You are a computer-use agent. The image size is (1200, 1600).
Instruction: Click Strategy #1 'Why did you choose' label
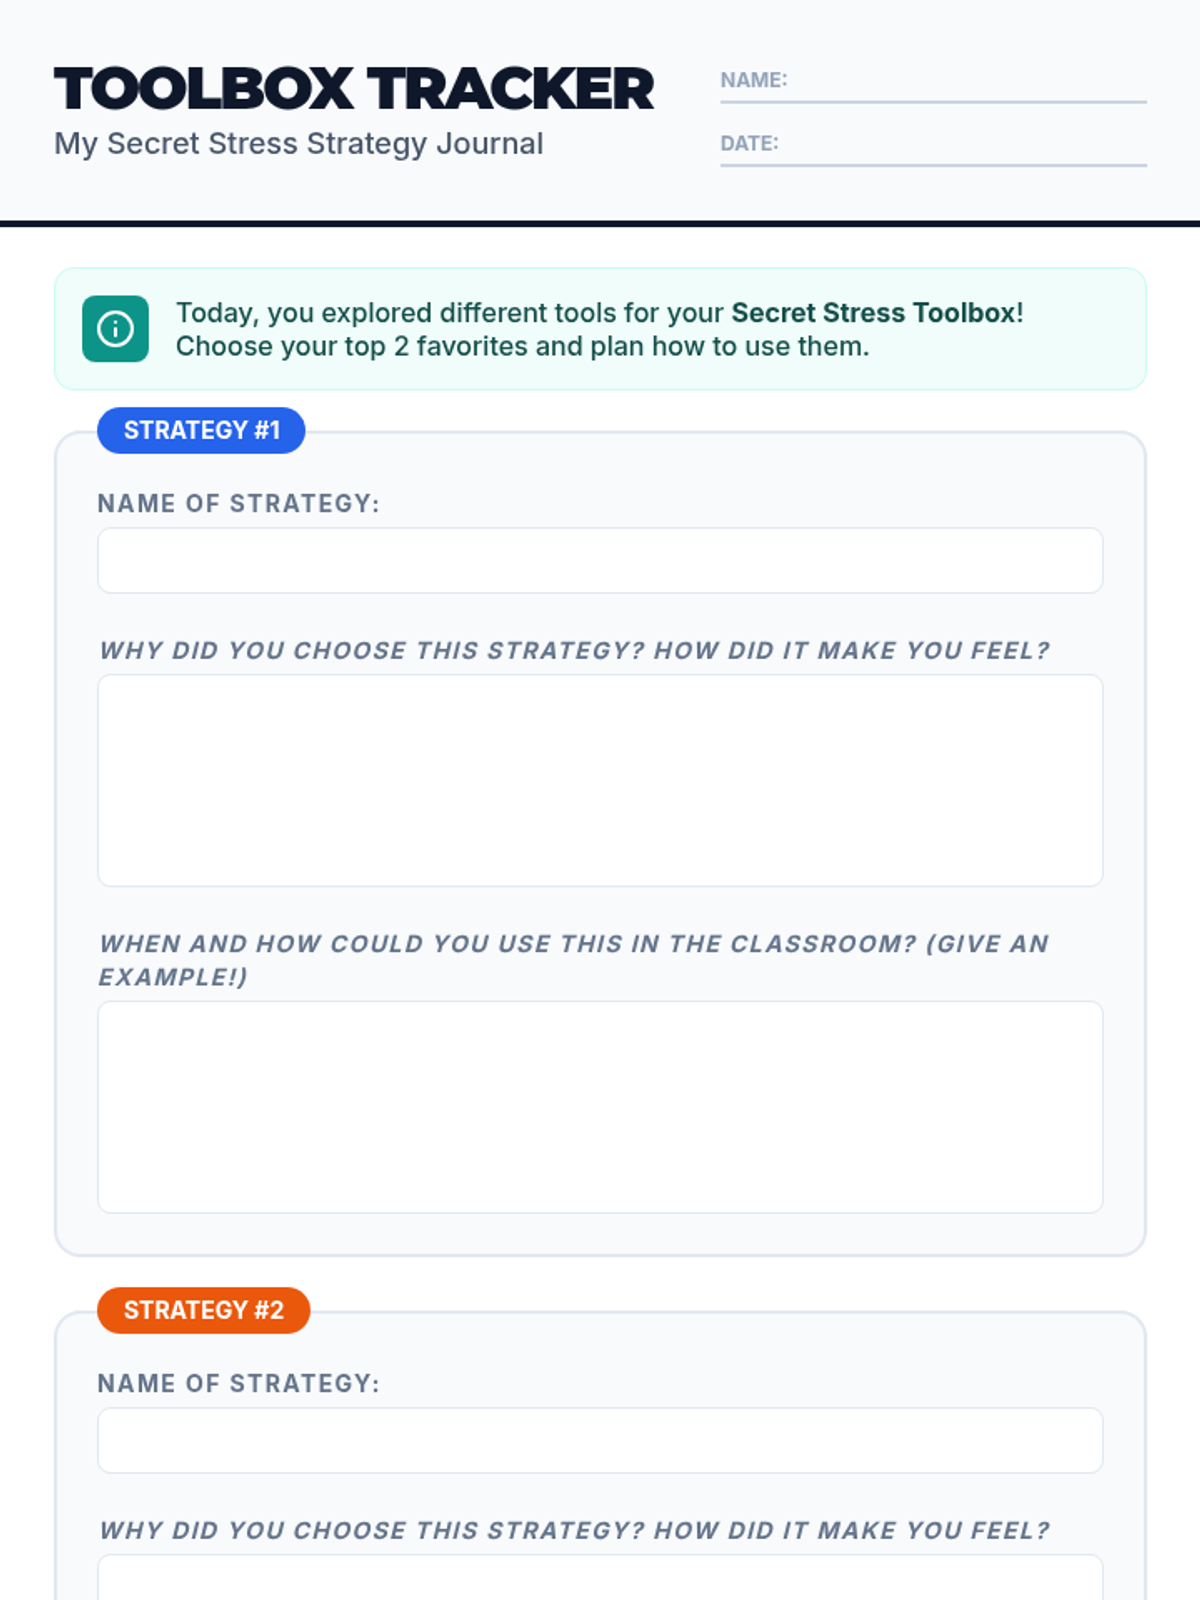[574, 650]
